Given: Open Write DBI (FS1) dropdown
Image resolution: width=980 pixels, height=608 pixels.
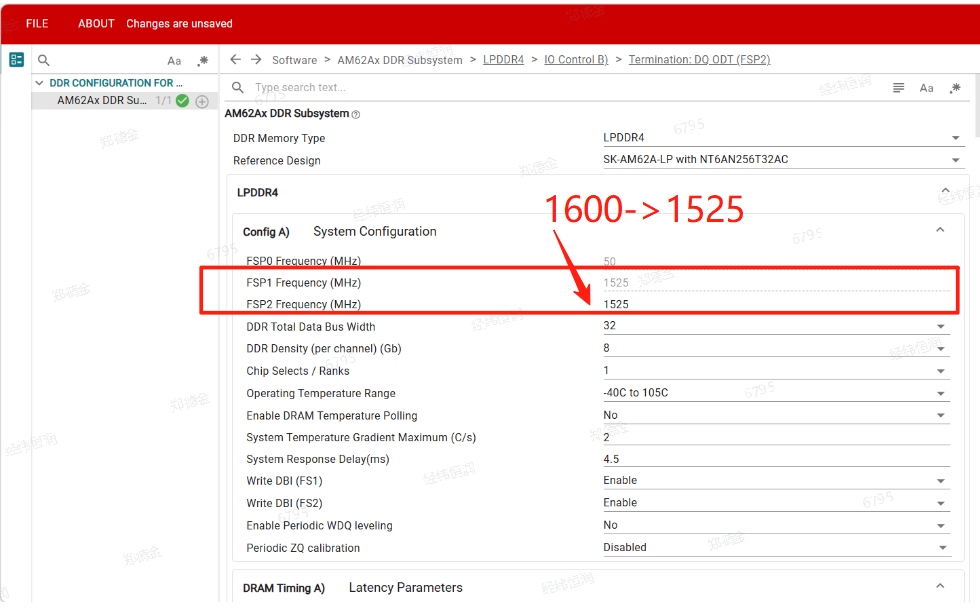Looking at the screenshot, I should [776, 480].
